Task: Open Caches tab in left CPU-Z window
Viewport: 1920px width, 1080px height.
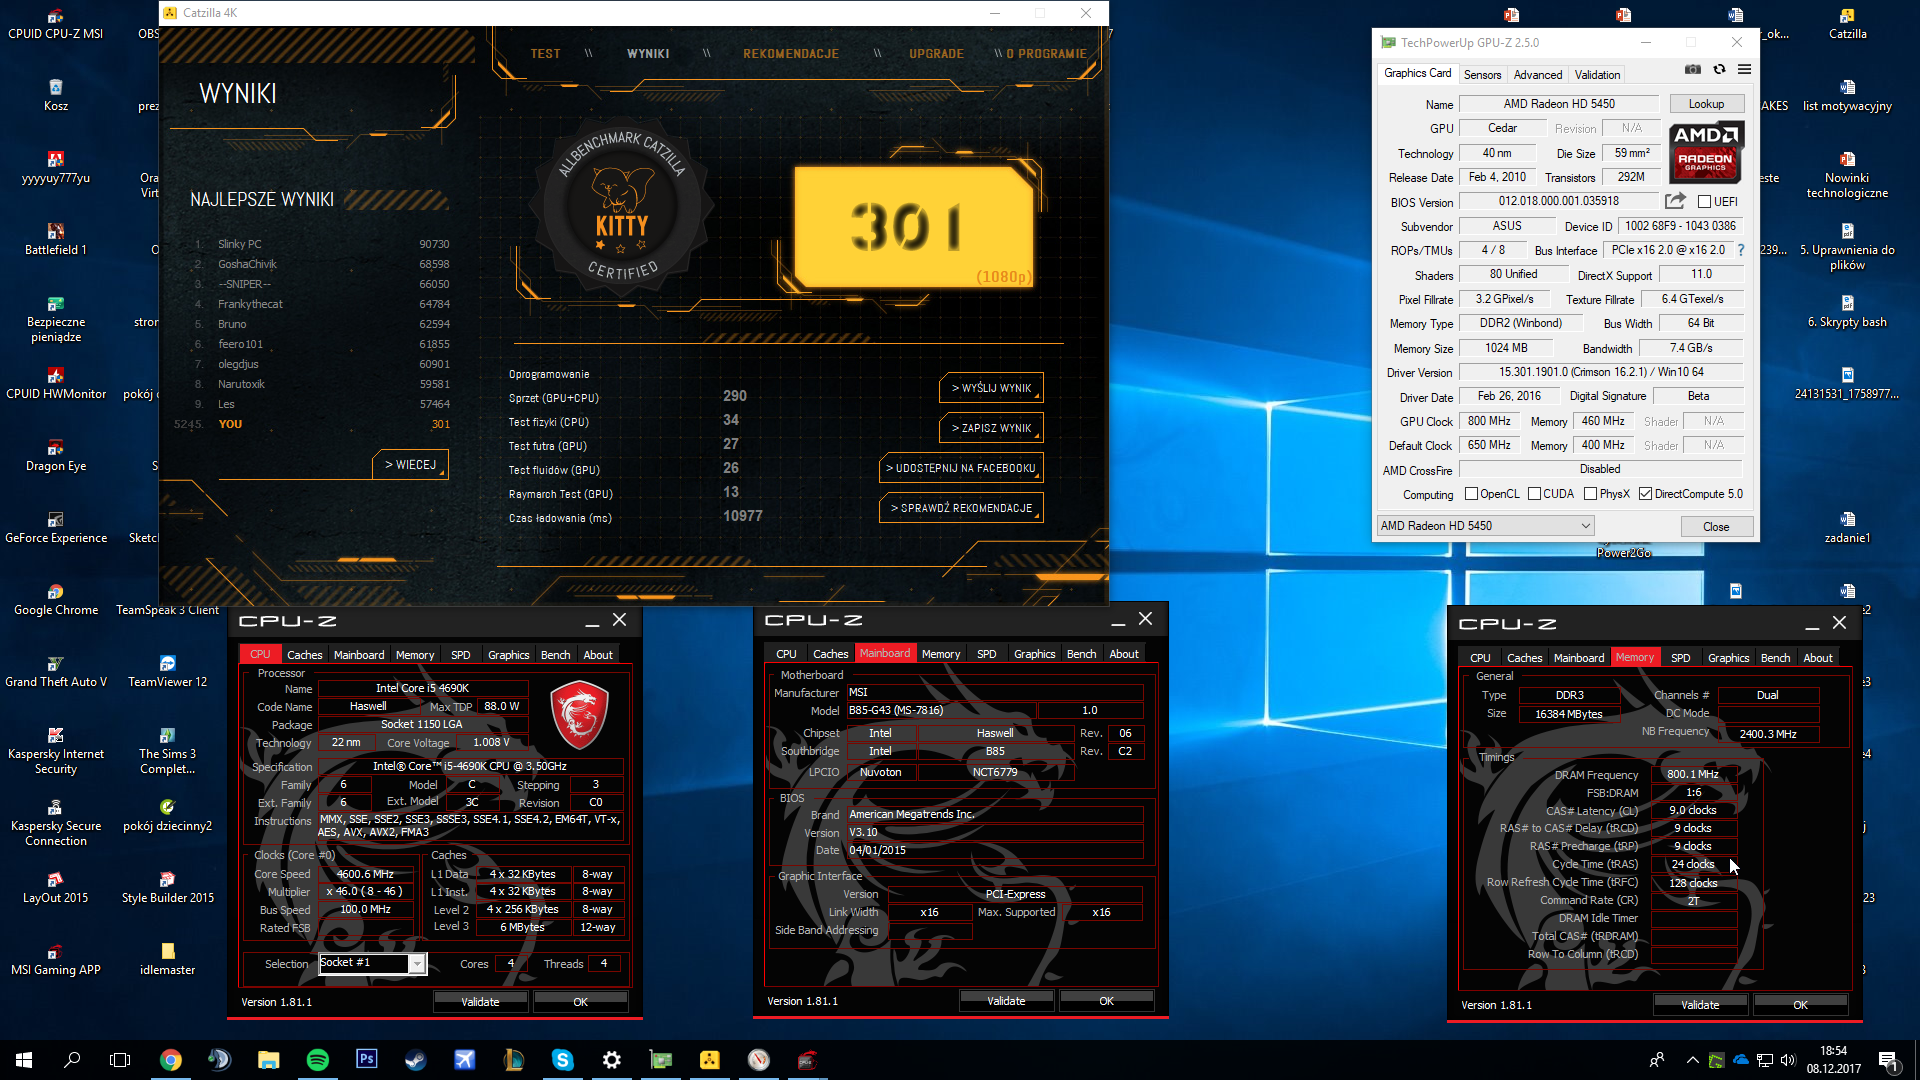Action: point(304,655)
